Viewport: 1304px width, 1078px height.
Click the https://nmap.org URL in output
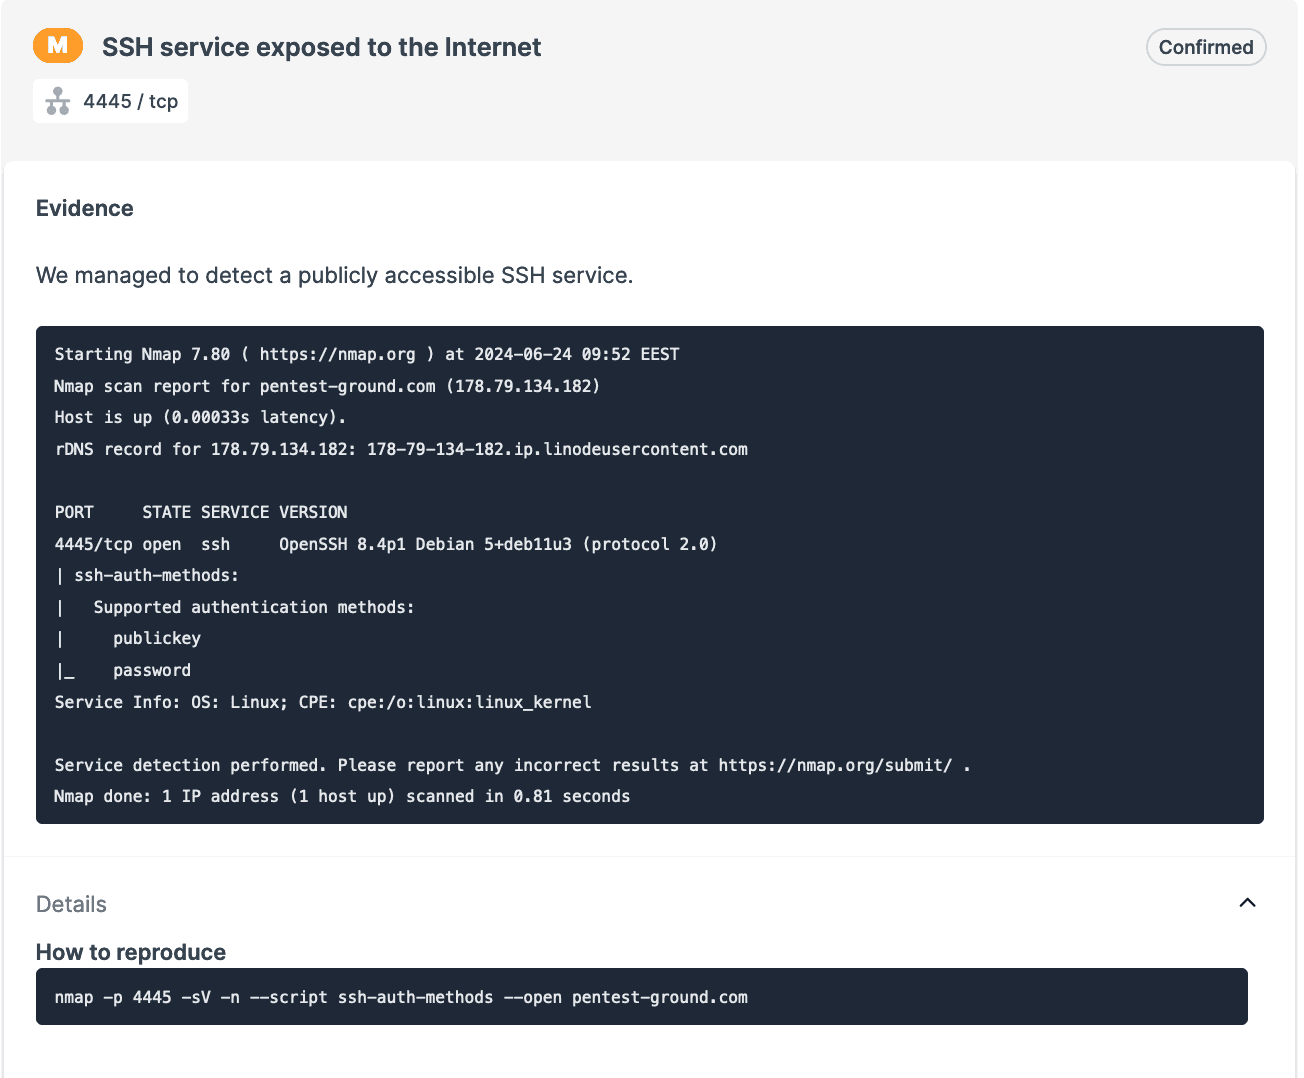[337, 354]
